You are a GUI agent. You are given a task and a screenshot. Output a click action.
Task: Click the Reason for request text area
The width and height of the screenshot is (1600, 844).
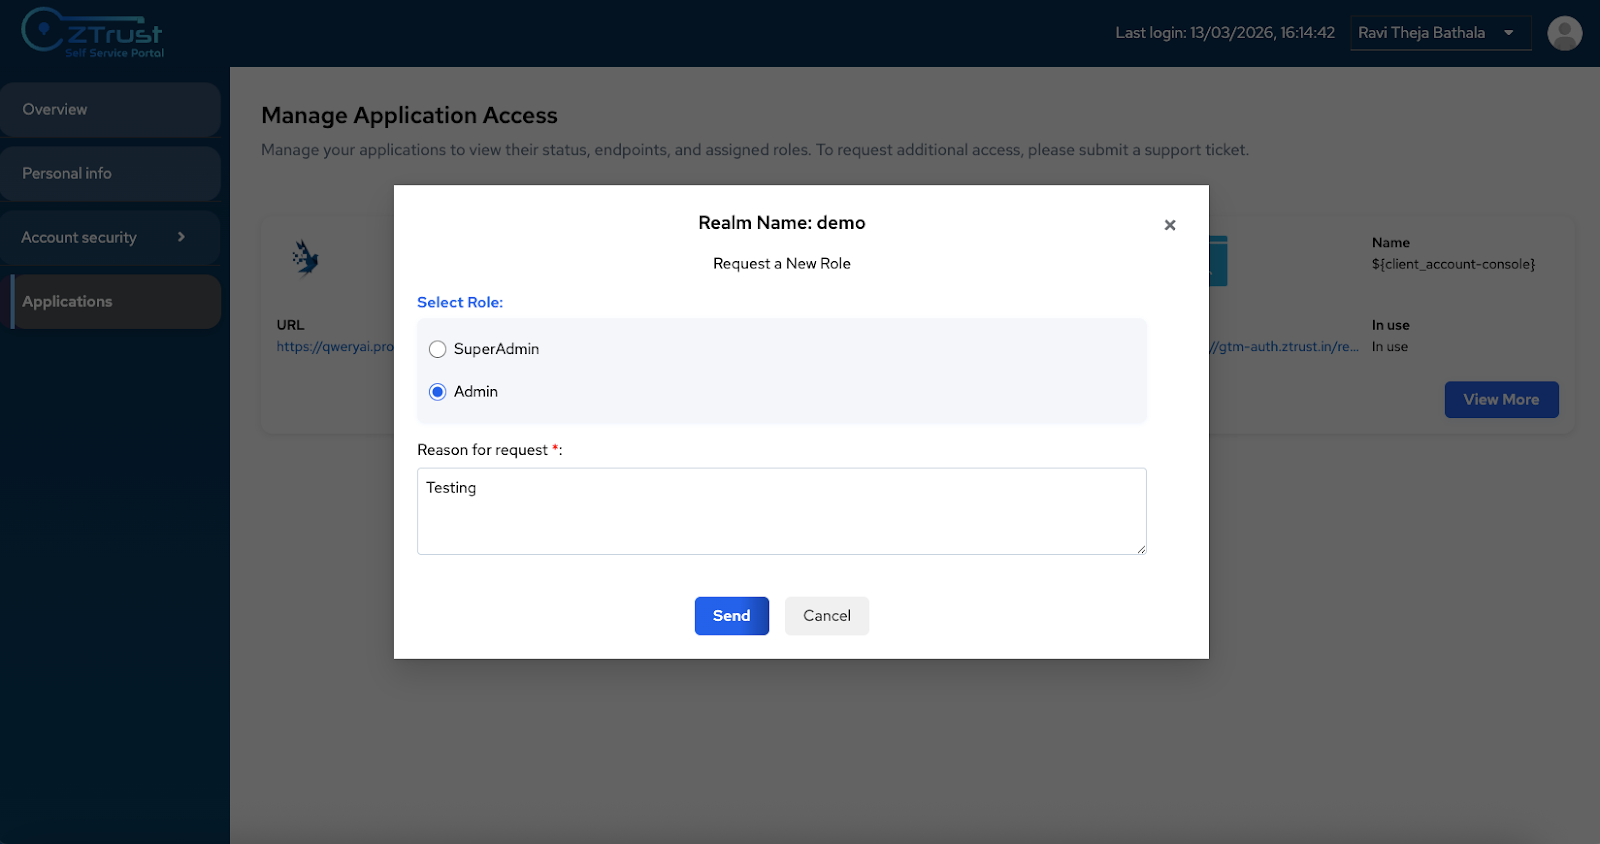(x=780, y=511)
